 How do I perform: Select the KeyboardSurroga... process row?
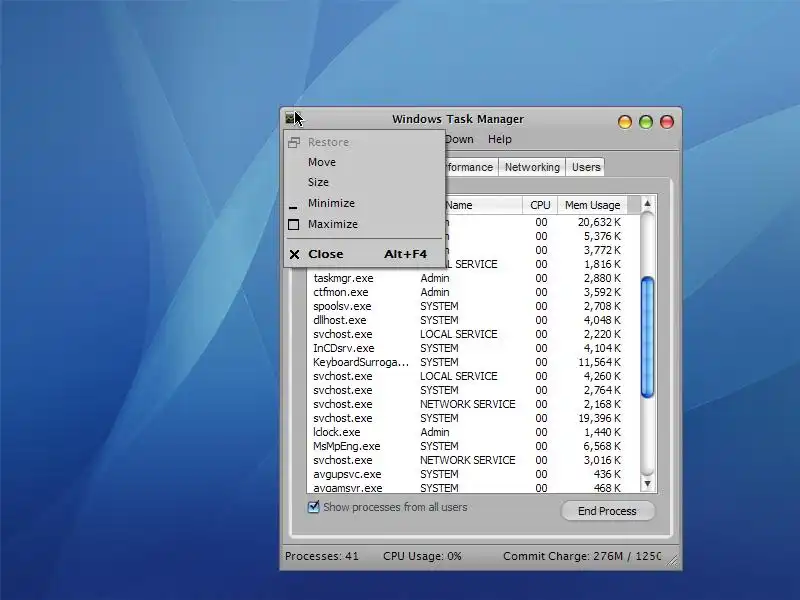click(x=472, y=362)
